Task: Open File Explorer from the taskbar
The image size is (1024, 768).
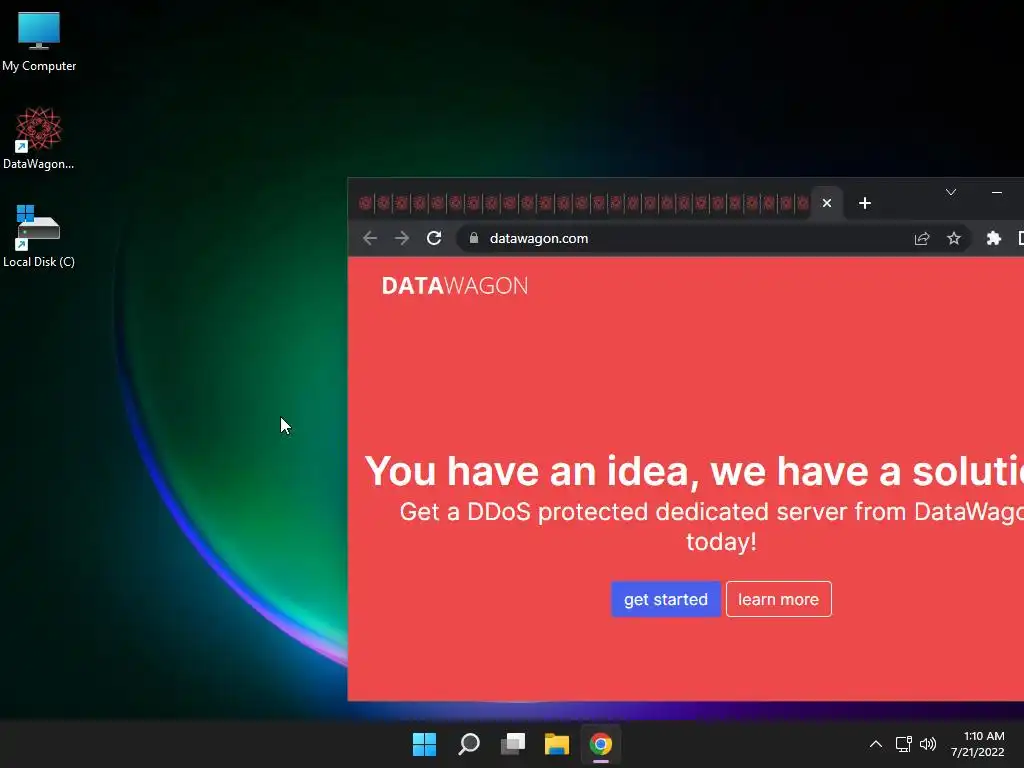Action: (557, 744)
